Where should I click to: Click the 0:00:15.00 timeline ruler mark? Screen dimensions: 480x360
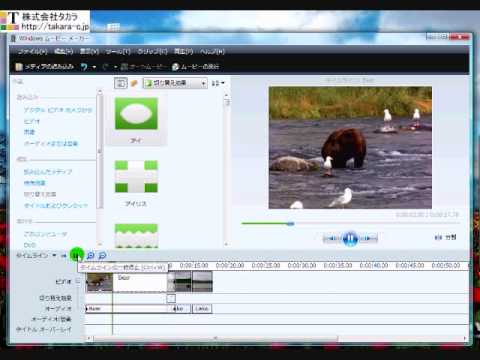(x=194, y=266)
